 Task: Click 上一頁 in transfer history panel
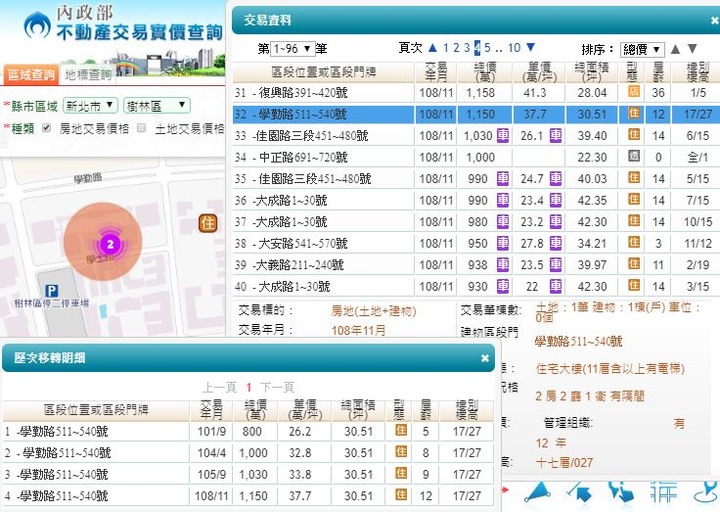pos(219,388)
